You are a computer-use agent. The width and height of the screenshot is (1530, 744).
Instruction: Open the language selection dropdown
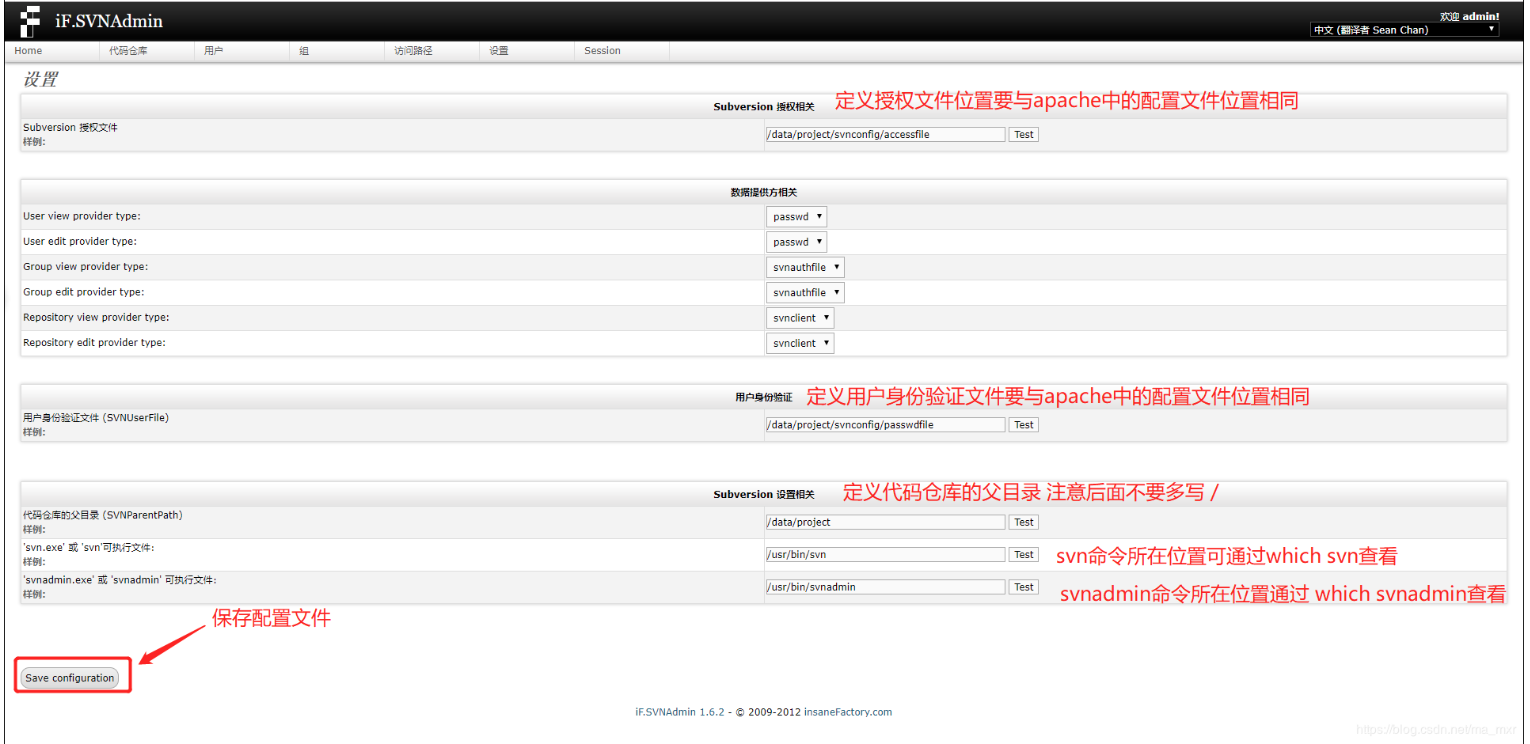click(x=1404, y=29)
